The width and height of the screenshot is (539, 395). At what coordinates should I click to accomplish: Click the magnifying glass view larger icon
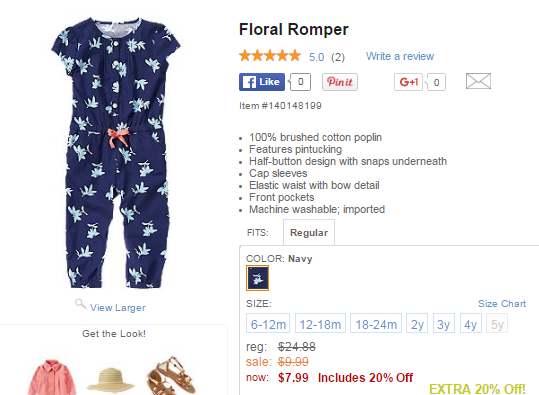tap(80, 304)
